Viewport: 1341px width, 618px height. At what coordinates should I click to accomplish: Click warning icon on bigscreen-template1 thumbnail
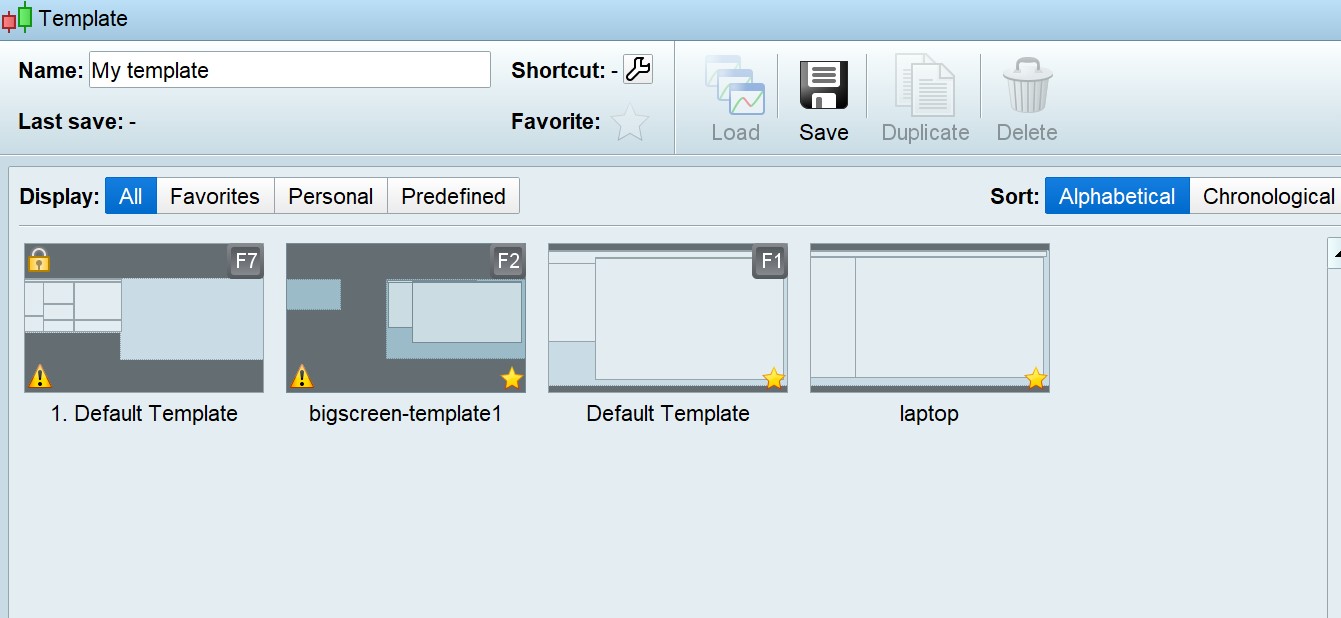(x=301, y=377)
